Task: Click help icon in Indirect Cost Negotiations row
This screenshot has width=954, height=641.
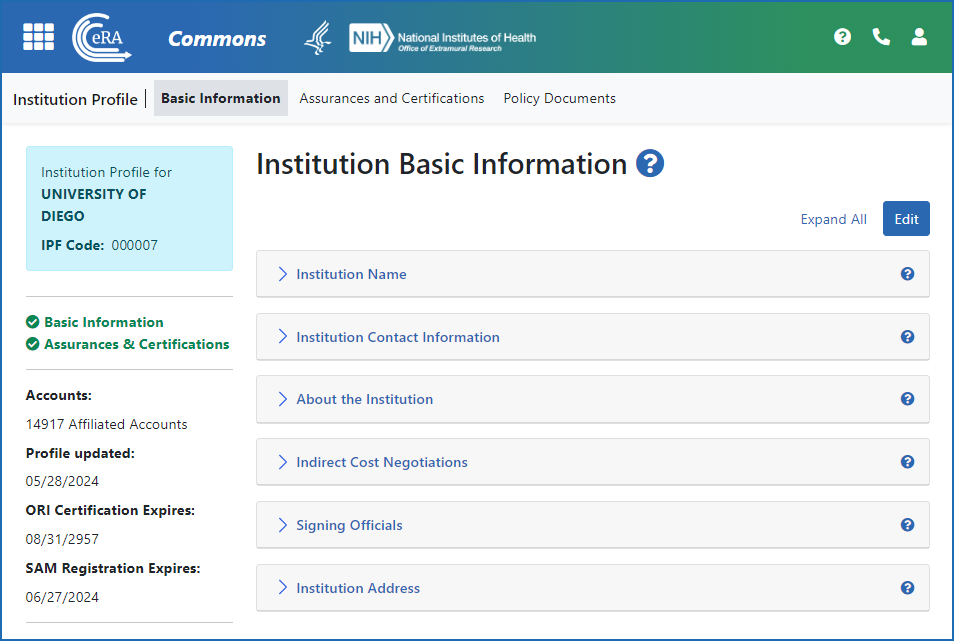Action: (x=907, y=462)
